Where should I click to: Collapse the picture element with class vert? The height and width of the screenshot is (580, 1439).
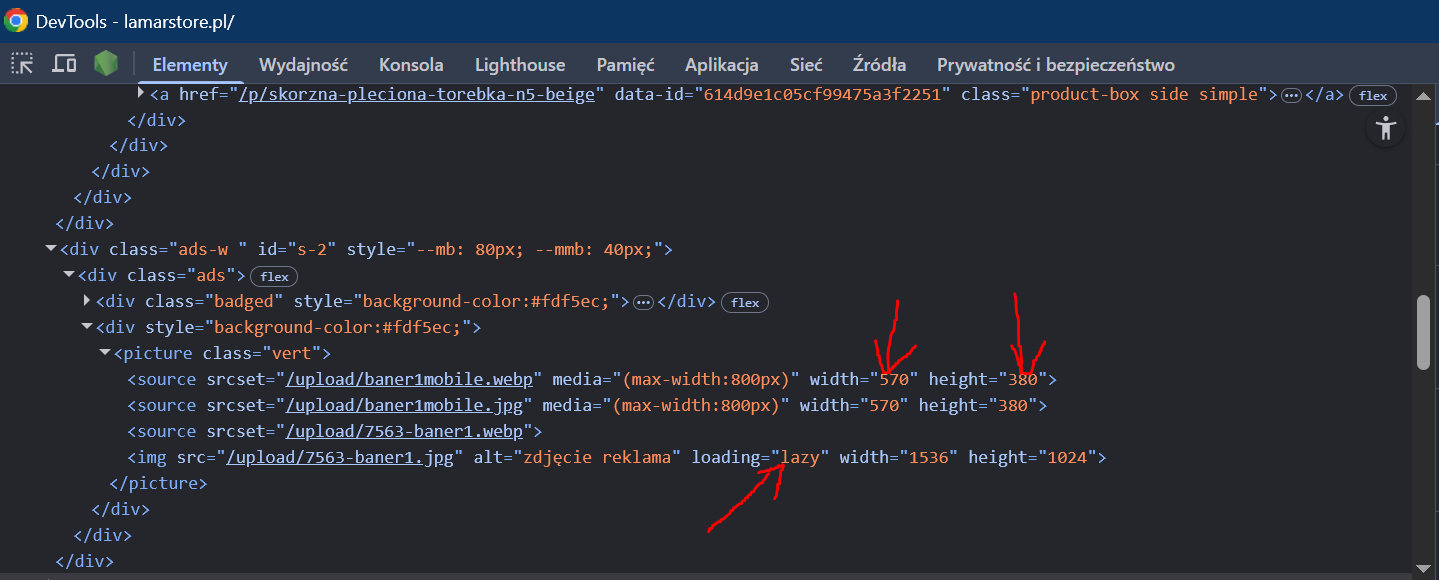[x=104, y=352]
